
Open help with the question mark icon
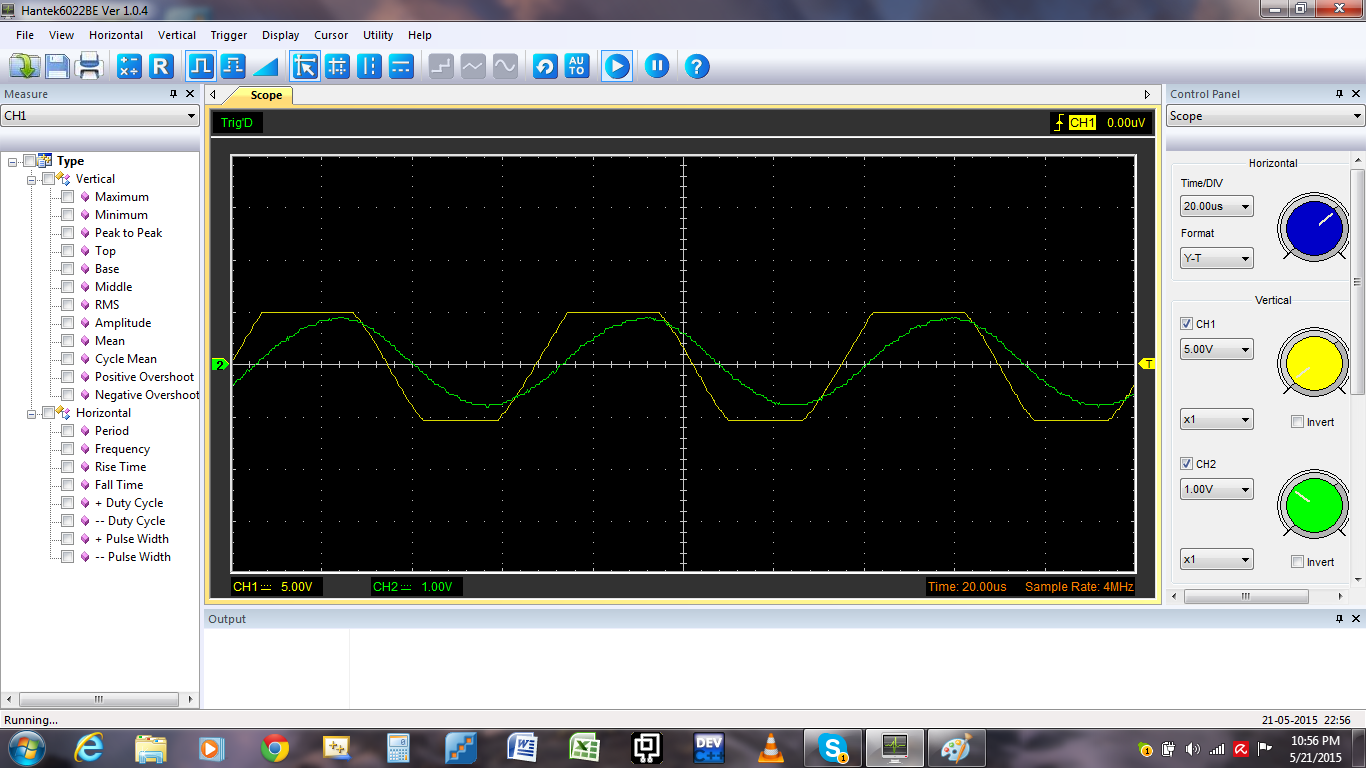point(697,67)
